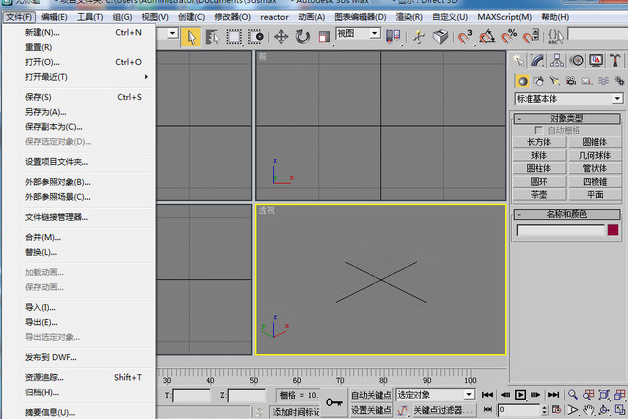628x419 pixels.
Task: Click the current frame number field
Action: coord(519,410)
